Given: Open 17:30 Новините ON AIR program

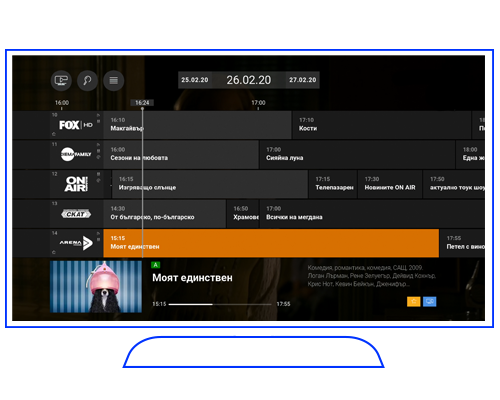Looking at the screenshot, I should pyautogui.click(x=390, y=184).
